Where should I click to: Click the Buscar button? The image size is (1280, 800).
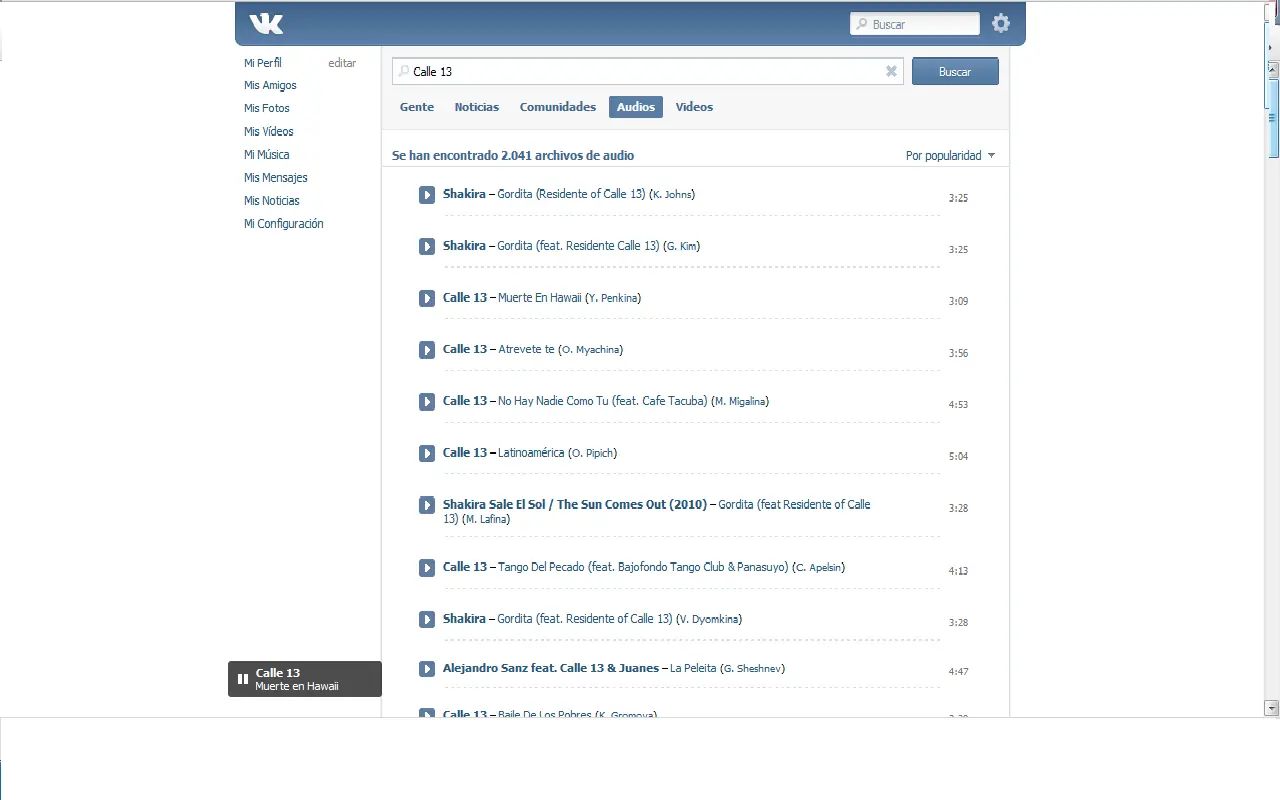click(x=955, y=71)
